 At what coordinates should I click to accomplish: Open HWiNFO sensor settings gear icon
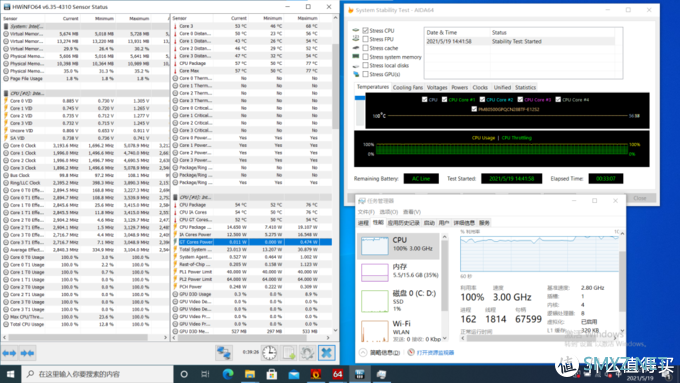coord(307,353)
